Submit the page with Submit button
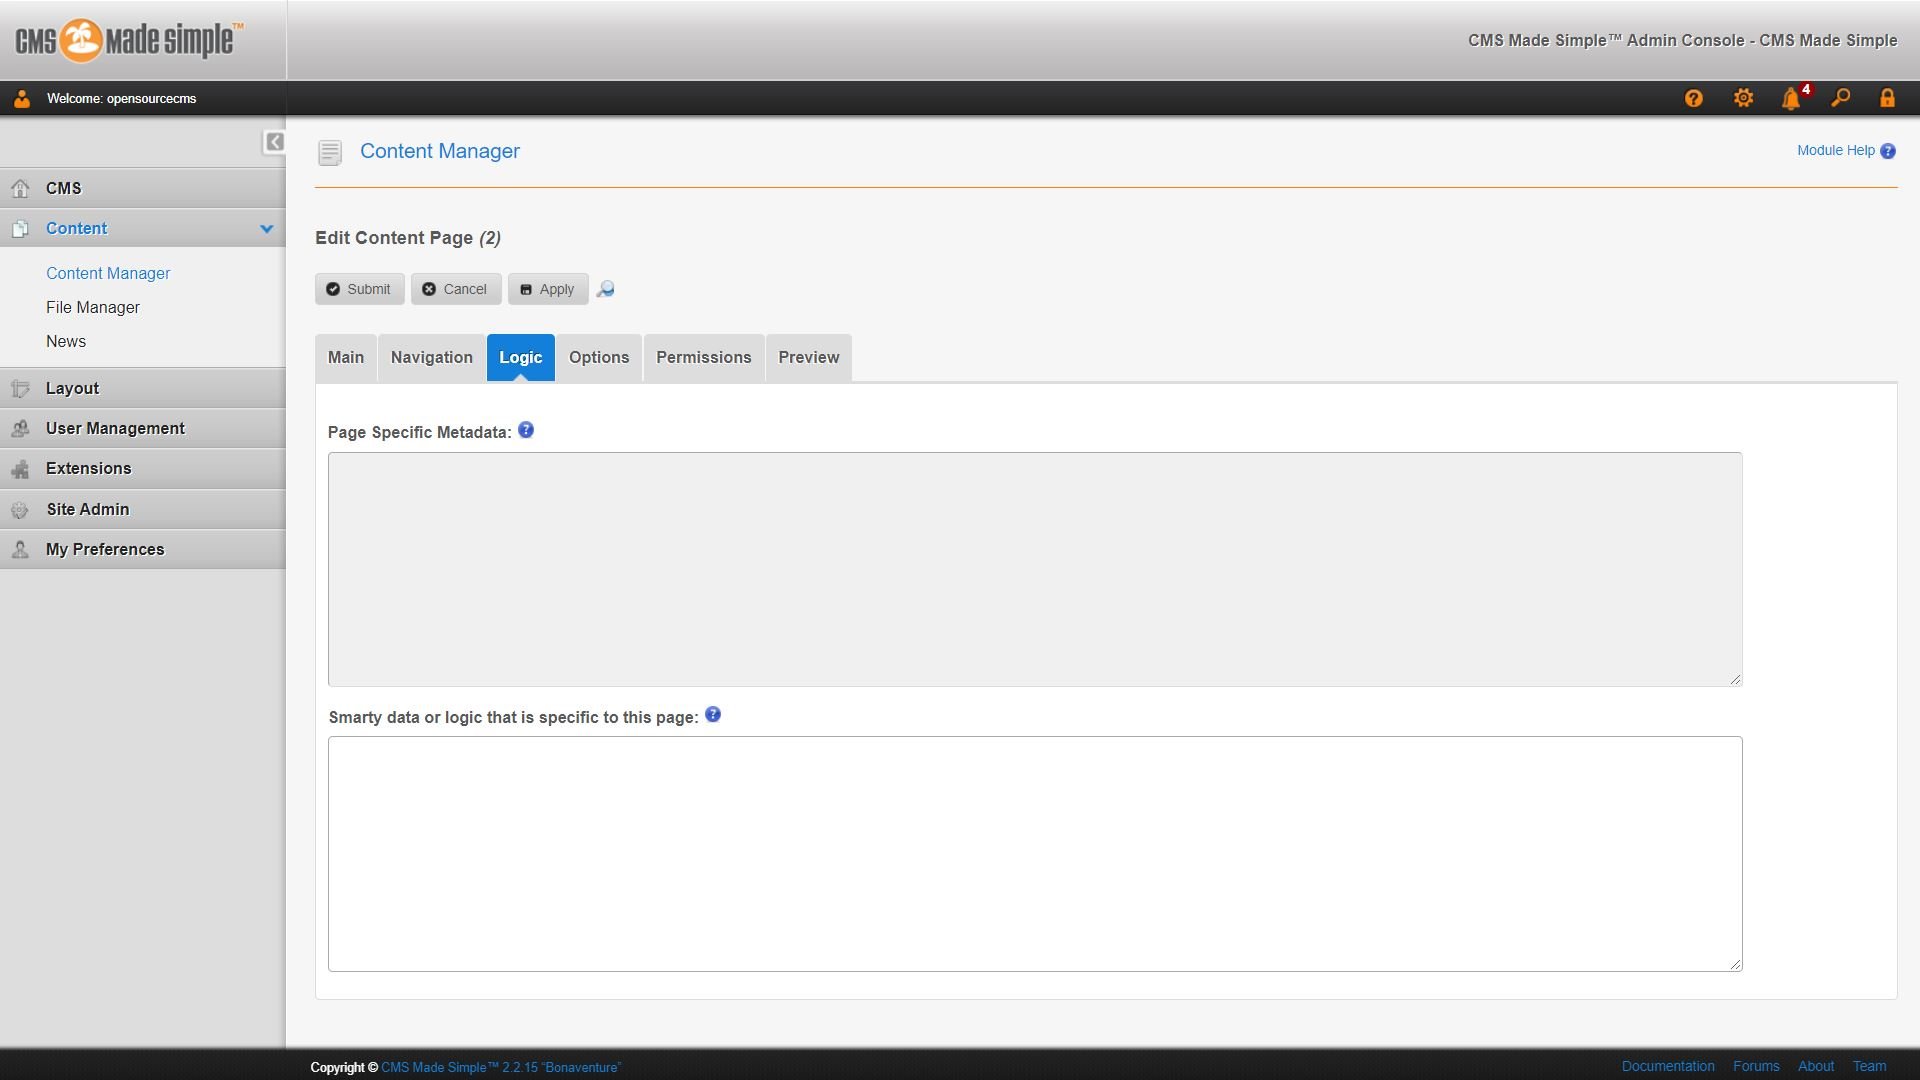 (359, 289)
